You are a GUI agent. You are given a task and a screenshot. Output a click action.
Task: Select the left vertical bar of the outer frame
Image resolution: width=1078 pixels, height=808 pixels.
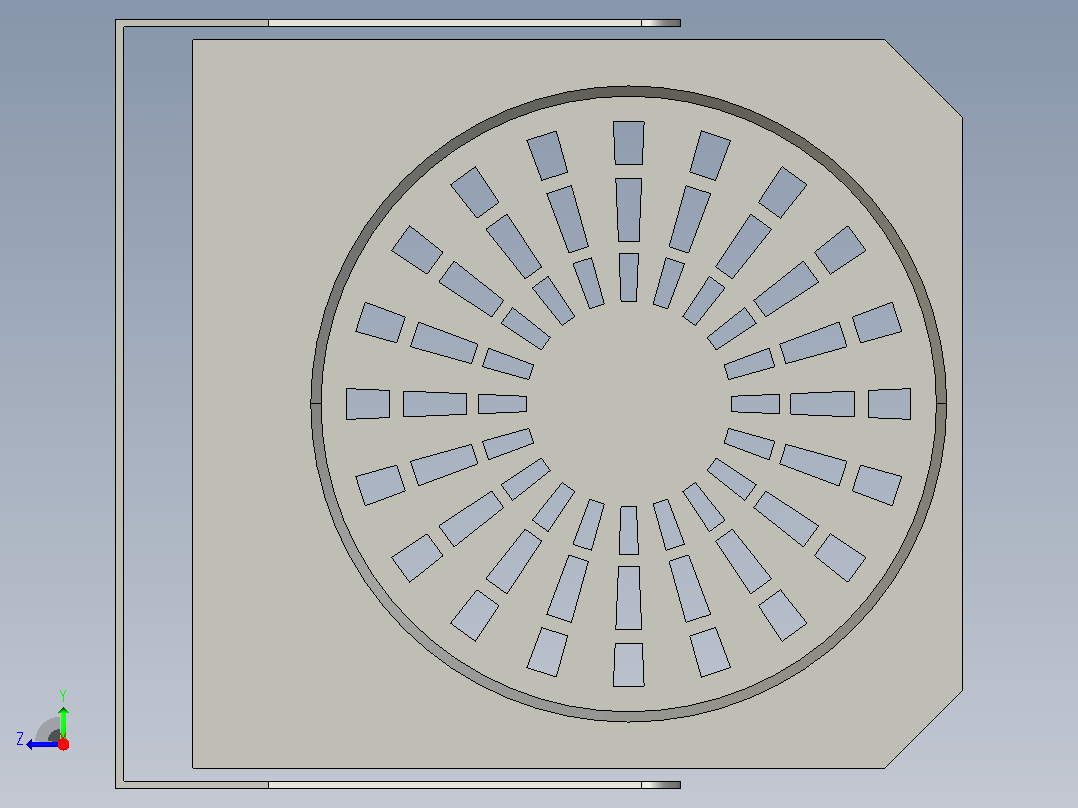tap(120, 404)
